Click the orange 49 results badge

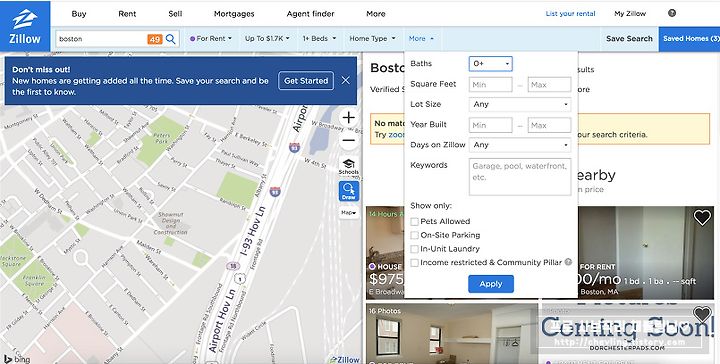click(155, 39)
